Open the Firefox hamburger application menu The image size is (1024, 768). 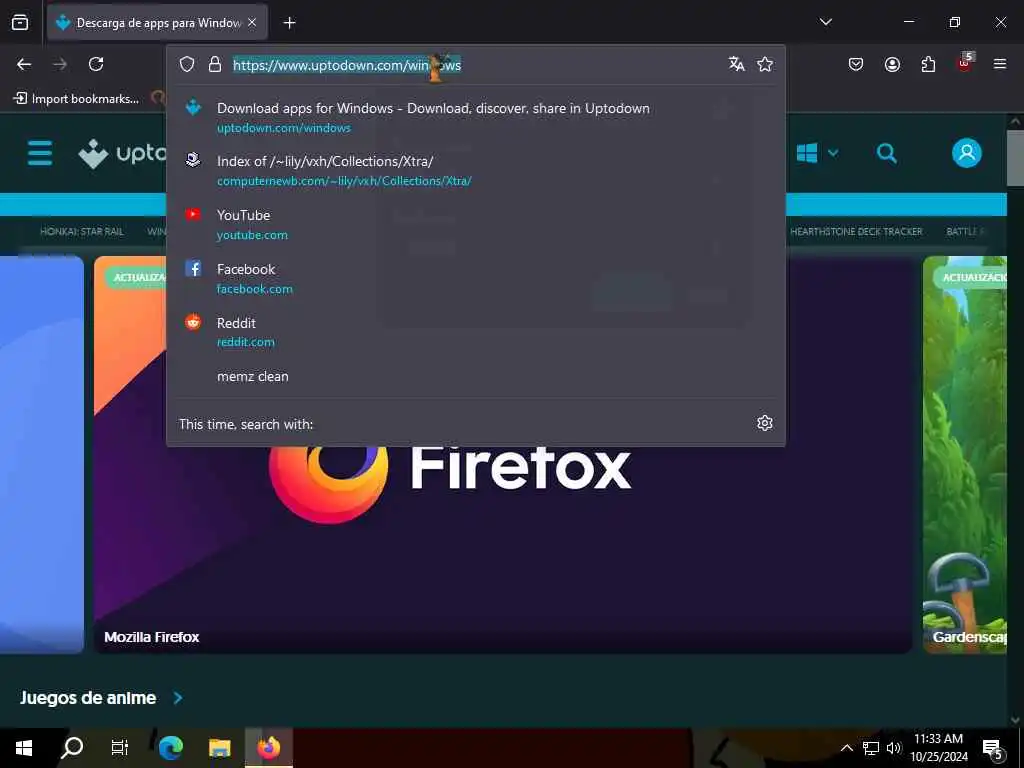[x=1000, y=64]
